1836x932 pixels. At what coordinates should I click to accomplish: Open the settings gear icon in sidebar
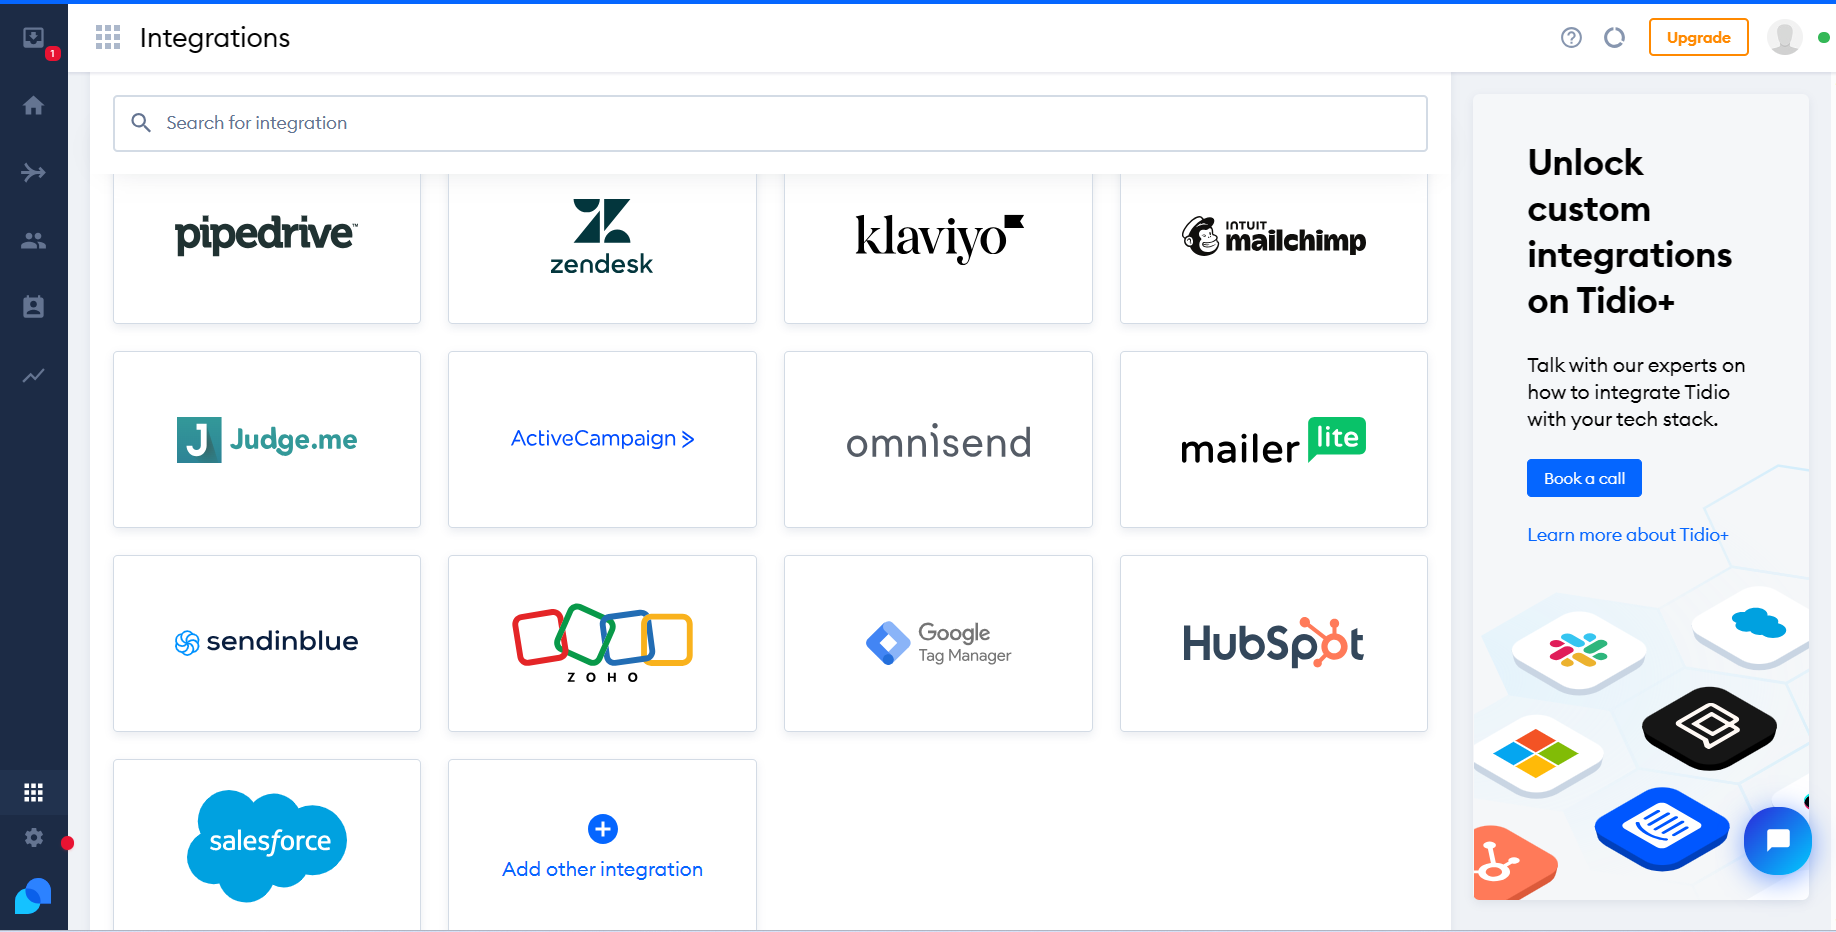[x=34, y=837]
